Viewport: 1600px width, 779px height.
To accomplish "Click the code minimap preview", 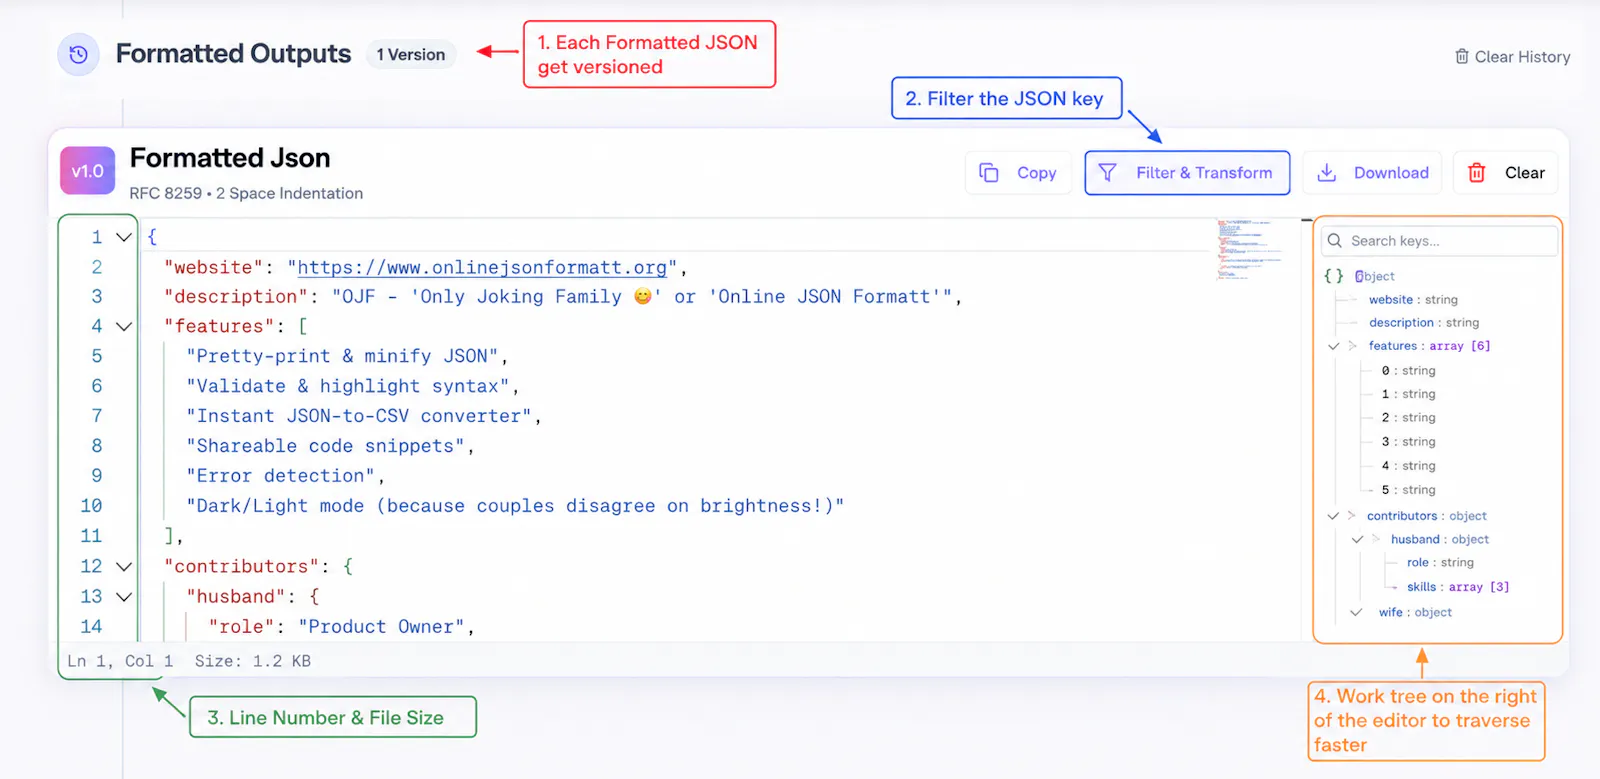I will 1250,250.
